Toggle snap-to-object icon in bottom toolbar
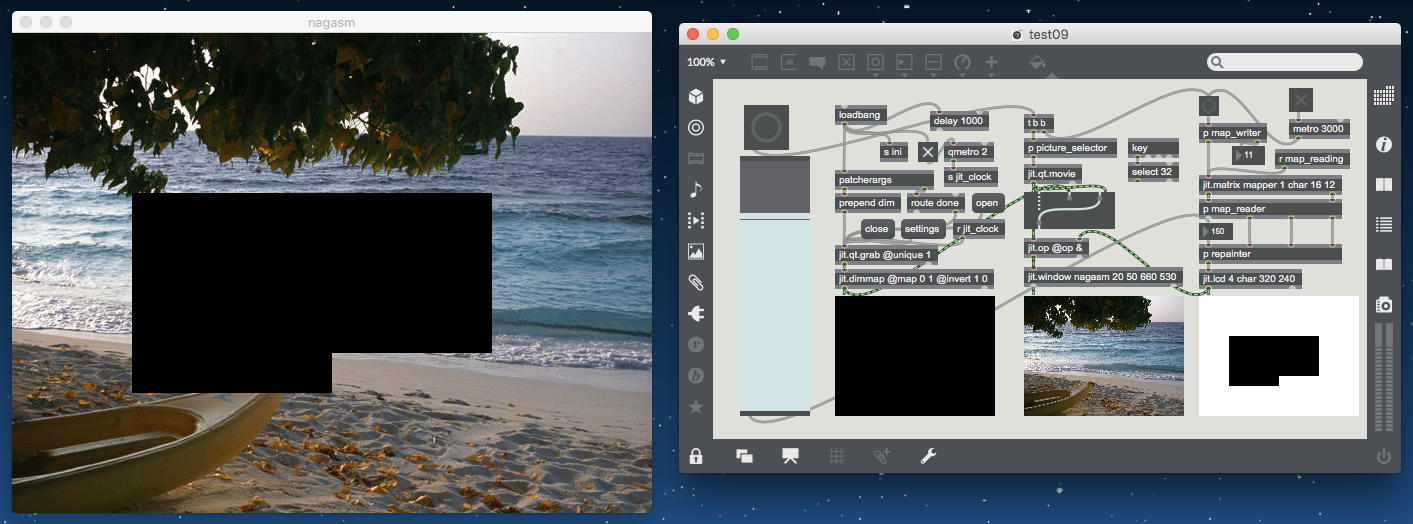 tap(882, 456)
